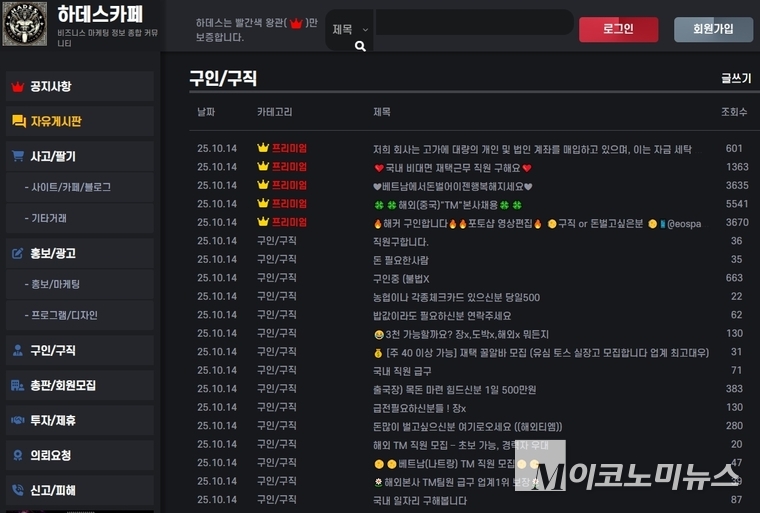Click the person icon beside 구인/구직
Screen dimensions: 760x513
click(17, 351)
